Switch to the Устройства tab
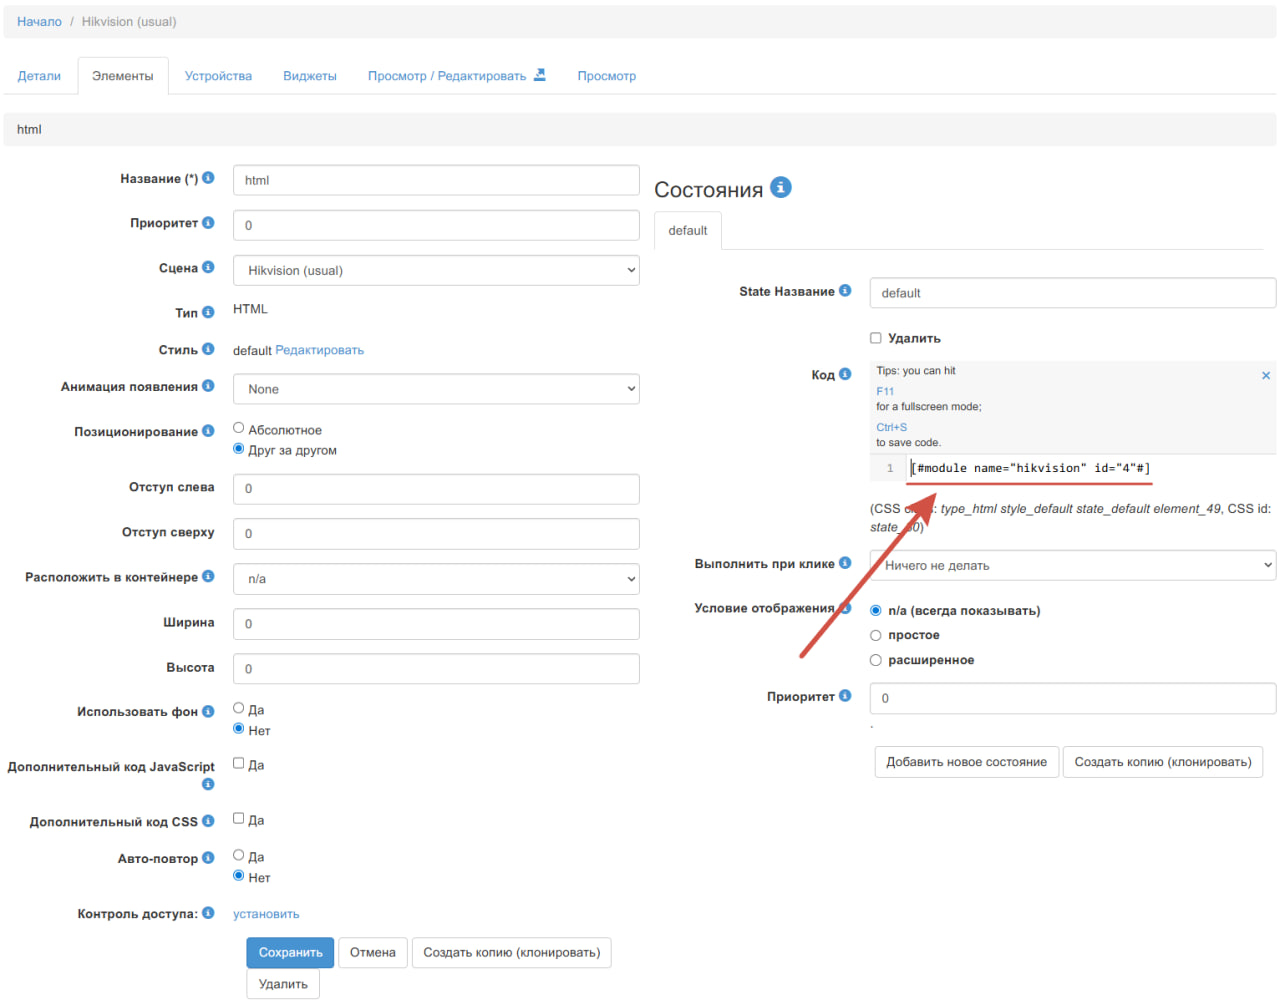 (x=218, y=76)
